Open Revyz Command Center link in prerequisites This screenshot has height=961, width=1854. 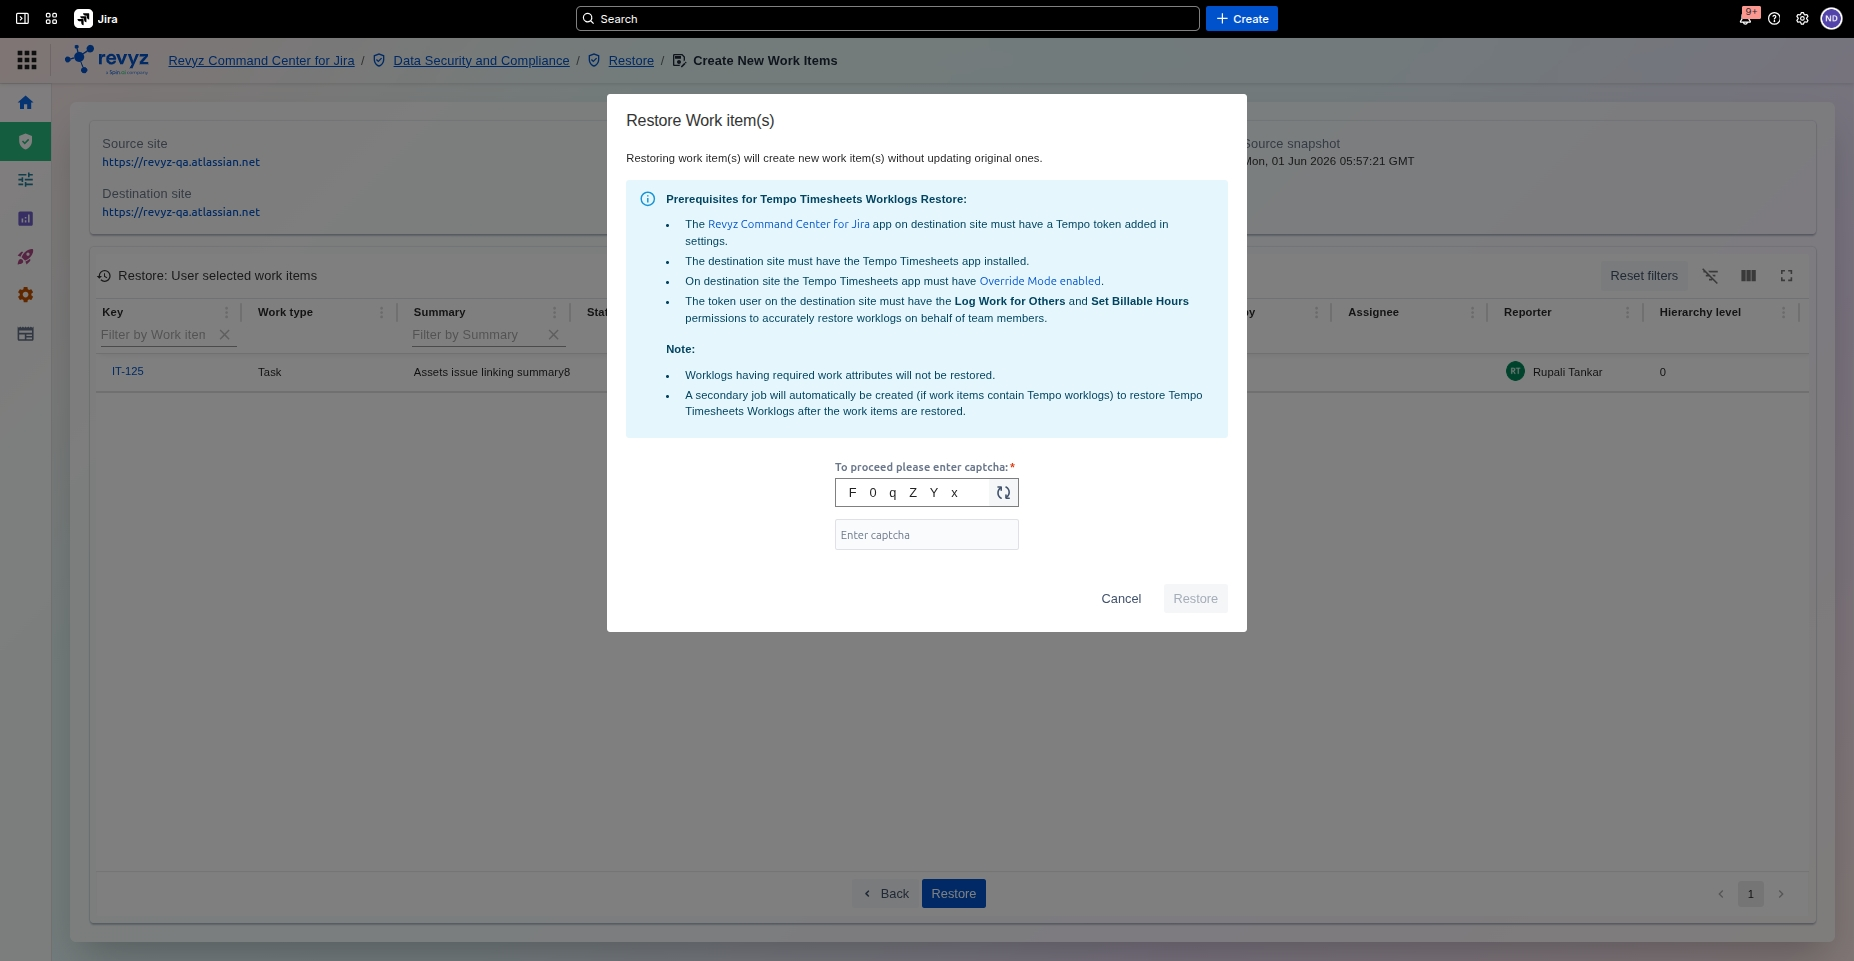coord(788,224)
